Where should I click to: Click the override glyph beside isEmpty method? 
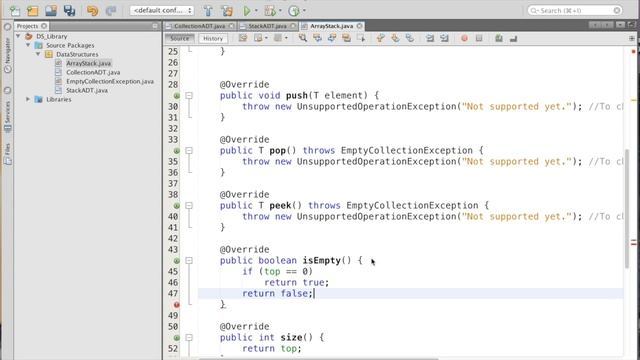coord(176,260)
